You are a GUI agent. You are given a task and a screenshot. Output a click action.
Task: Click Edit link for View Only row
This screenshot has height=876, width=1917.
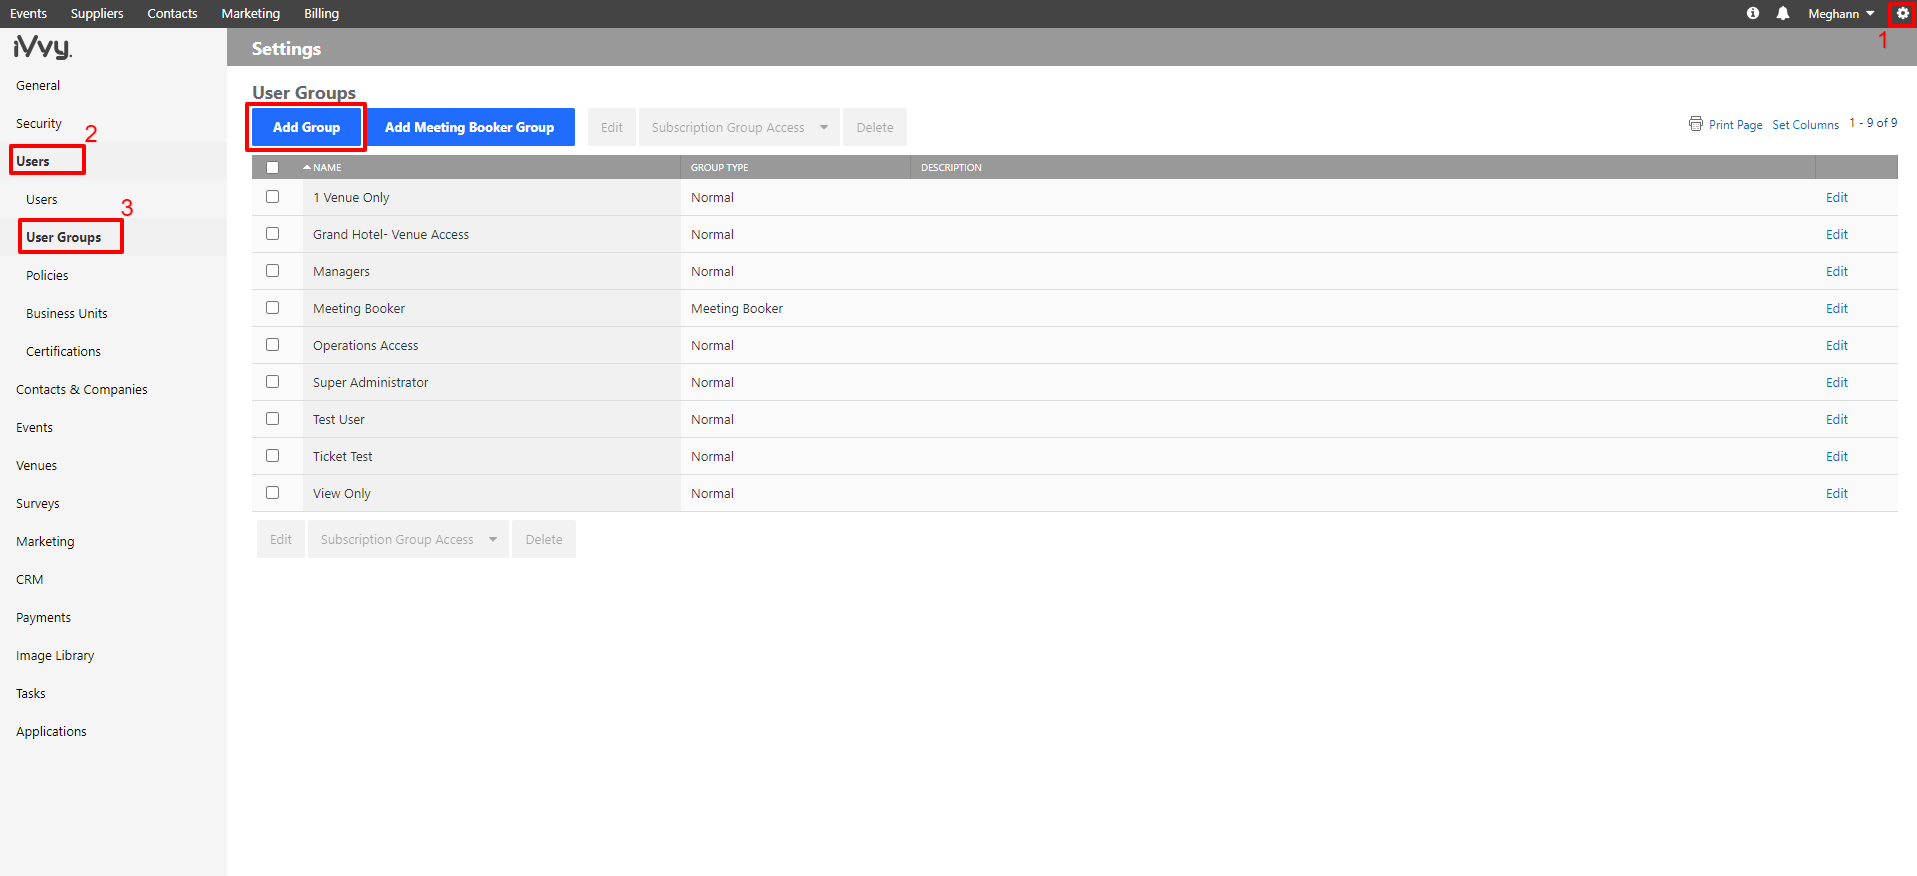coord(1837,494)
